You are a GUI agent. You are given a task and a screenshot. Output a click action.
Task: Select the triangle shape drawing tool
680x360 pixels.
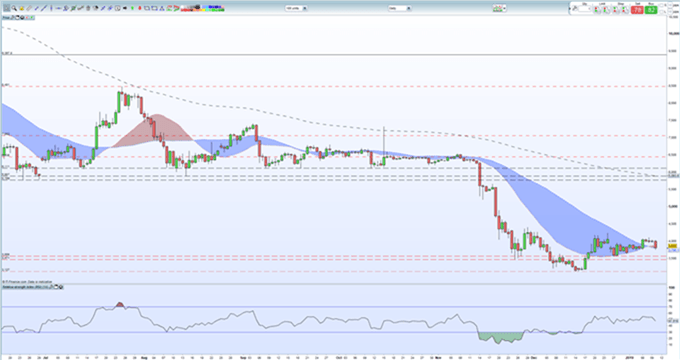click(162, 8)
